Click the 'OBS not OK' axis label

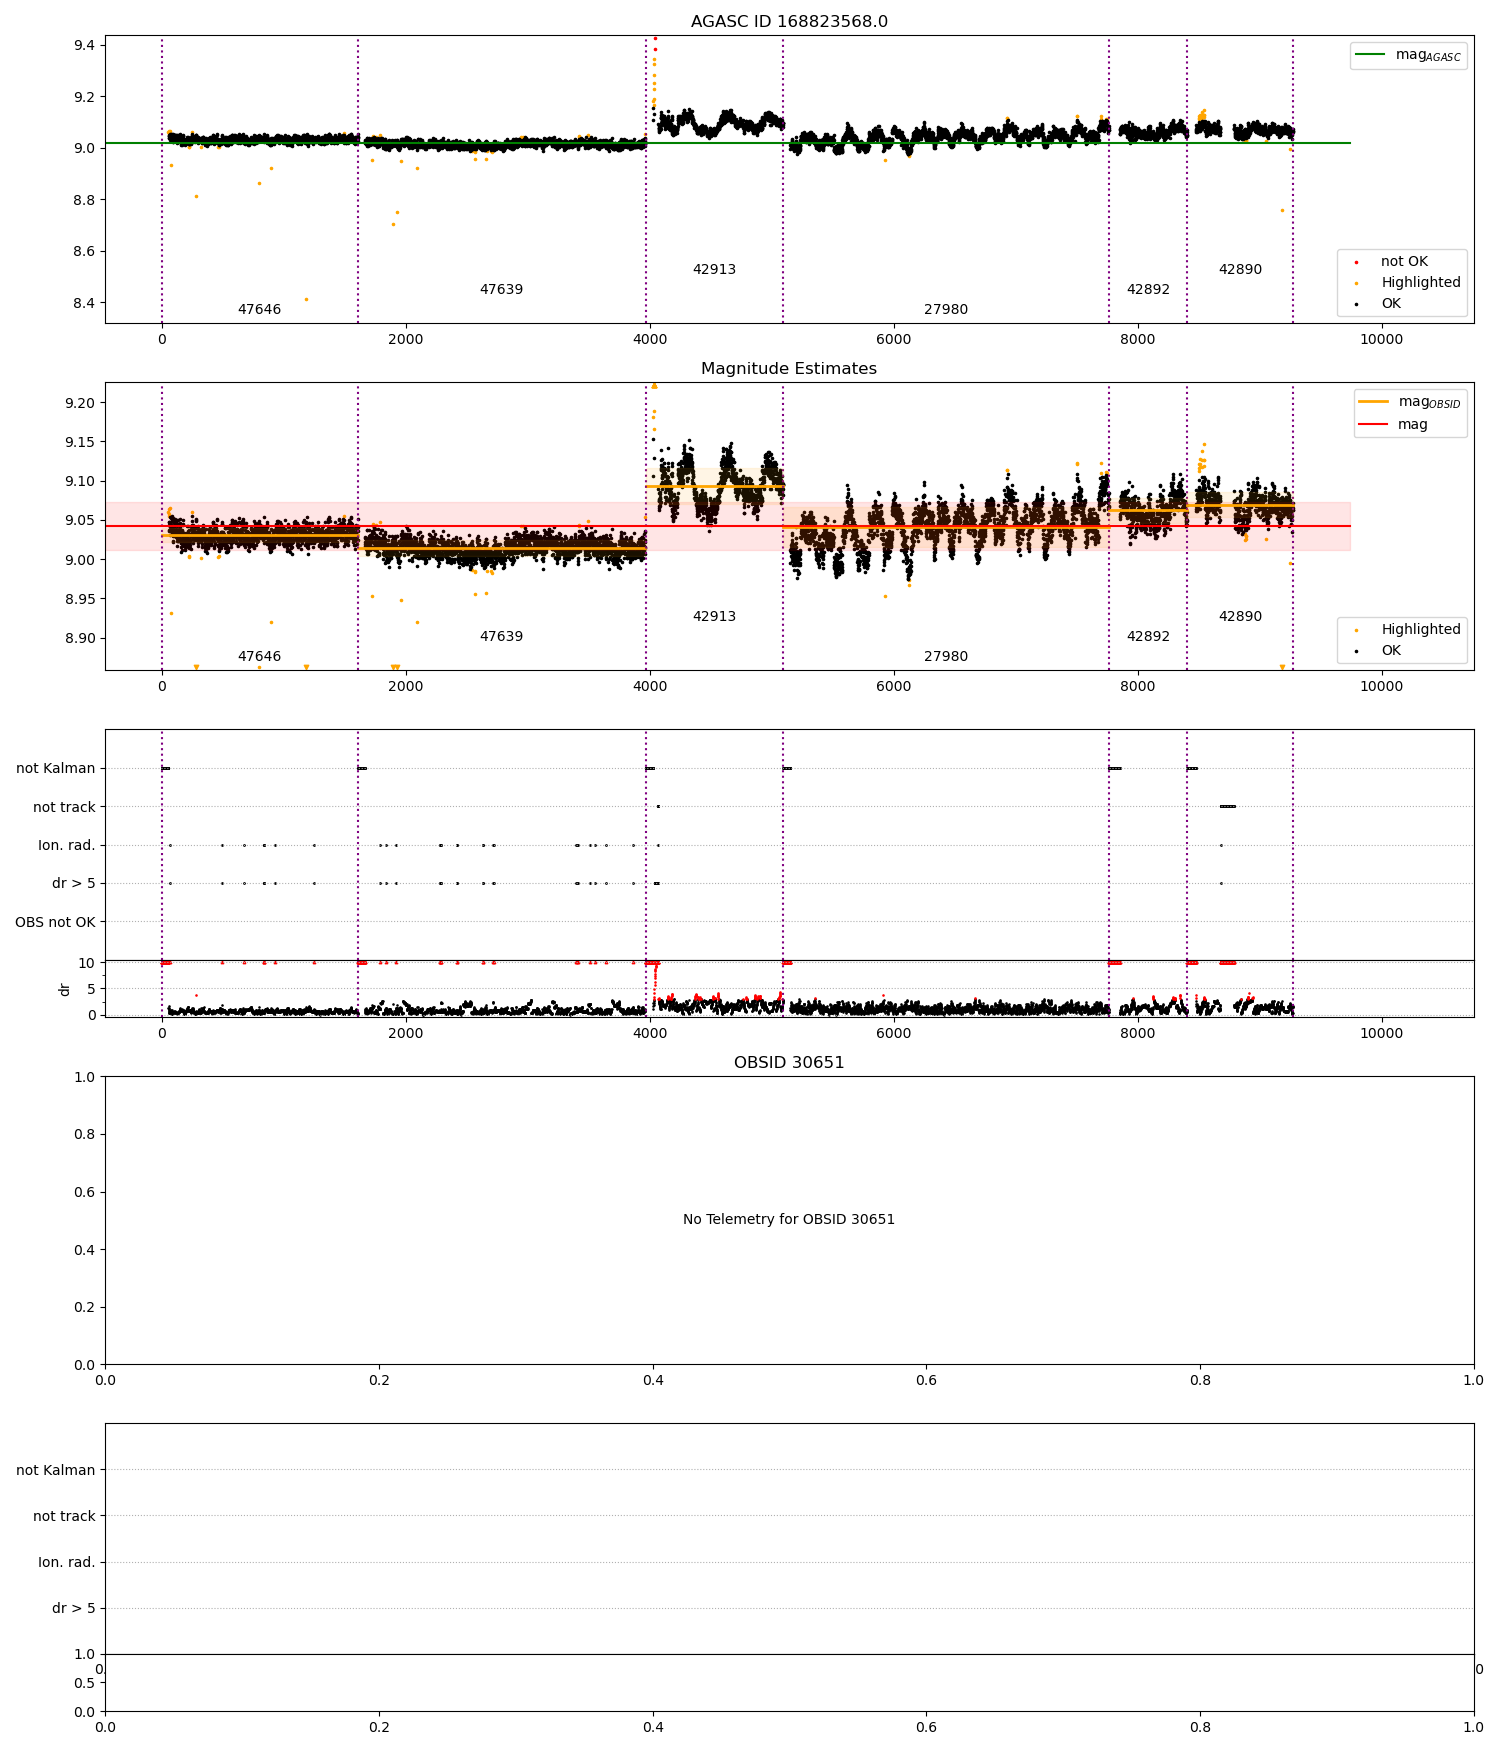55,922
